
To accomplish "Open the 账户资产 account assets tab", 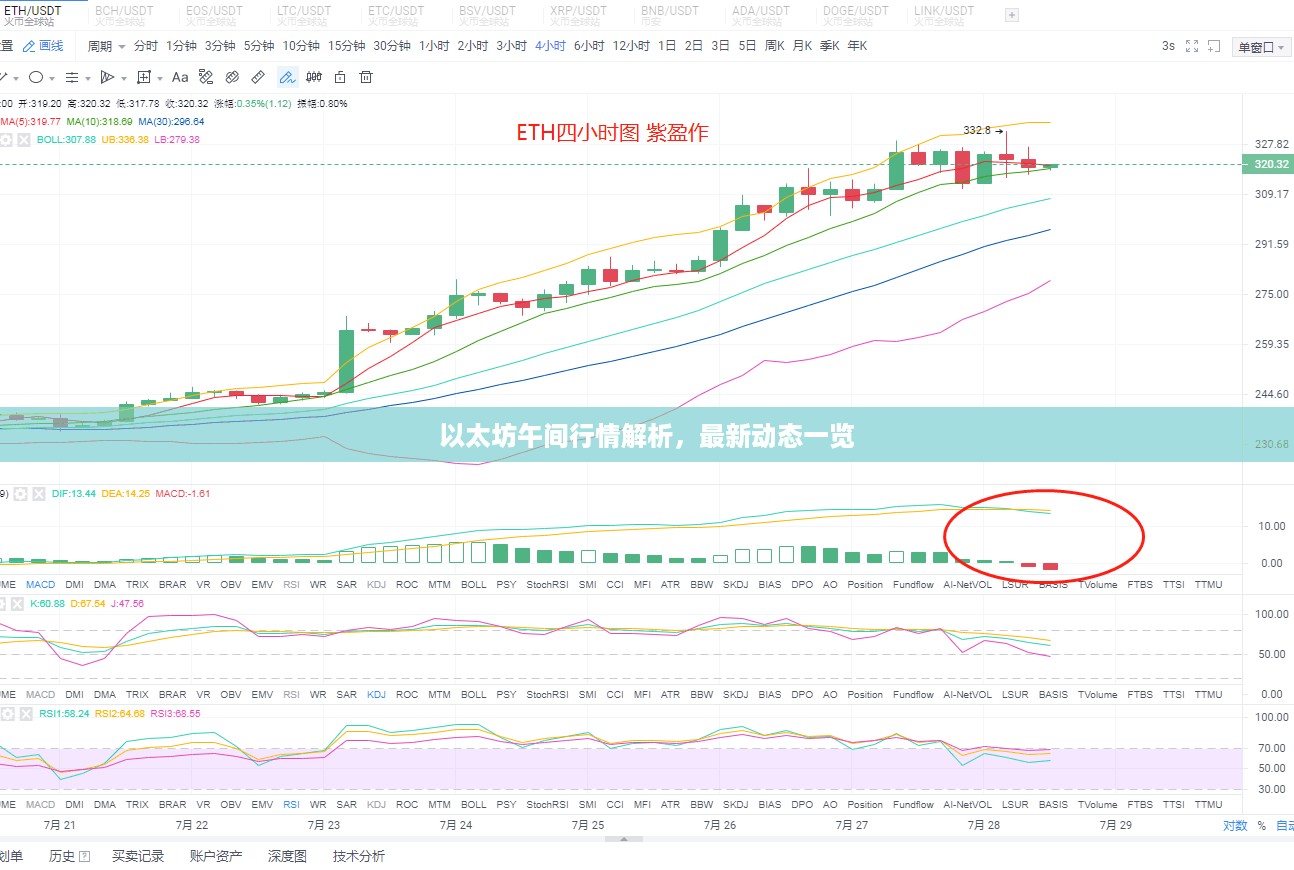I will pos(216,856).
